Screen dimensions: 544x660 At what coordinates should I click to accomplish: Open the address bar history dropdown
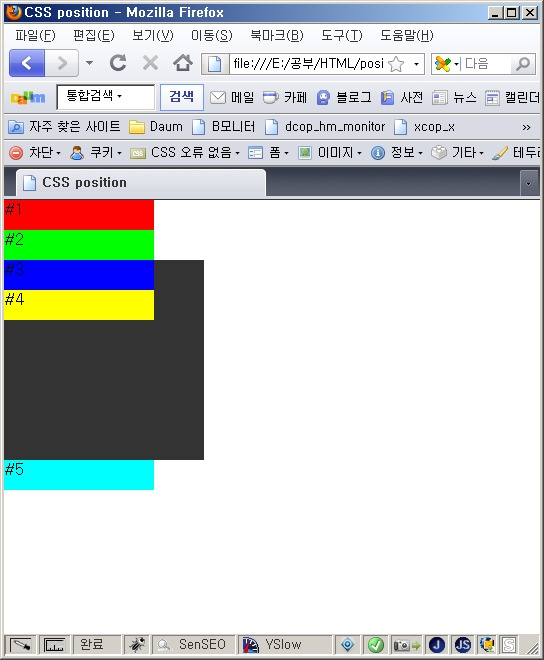point(416,64)
